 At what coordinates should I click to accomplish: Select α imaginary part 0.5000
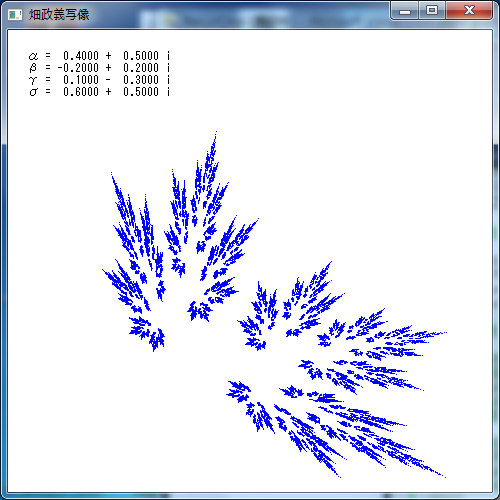pyautogui.click(x=141, y=56)
